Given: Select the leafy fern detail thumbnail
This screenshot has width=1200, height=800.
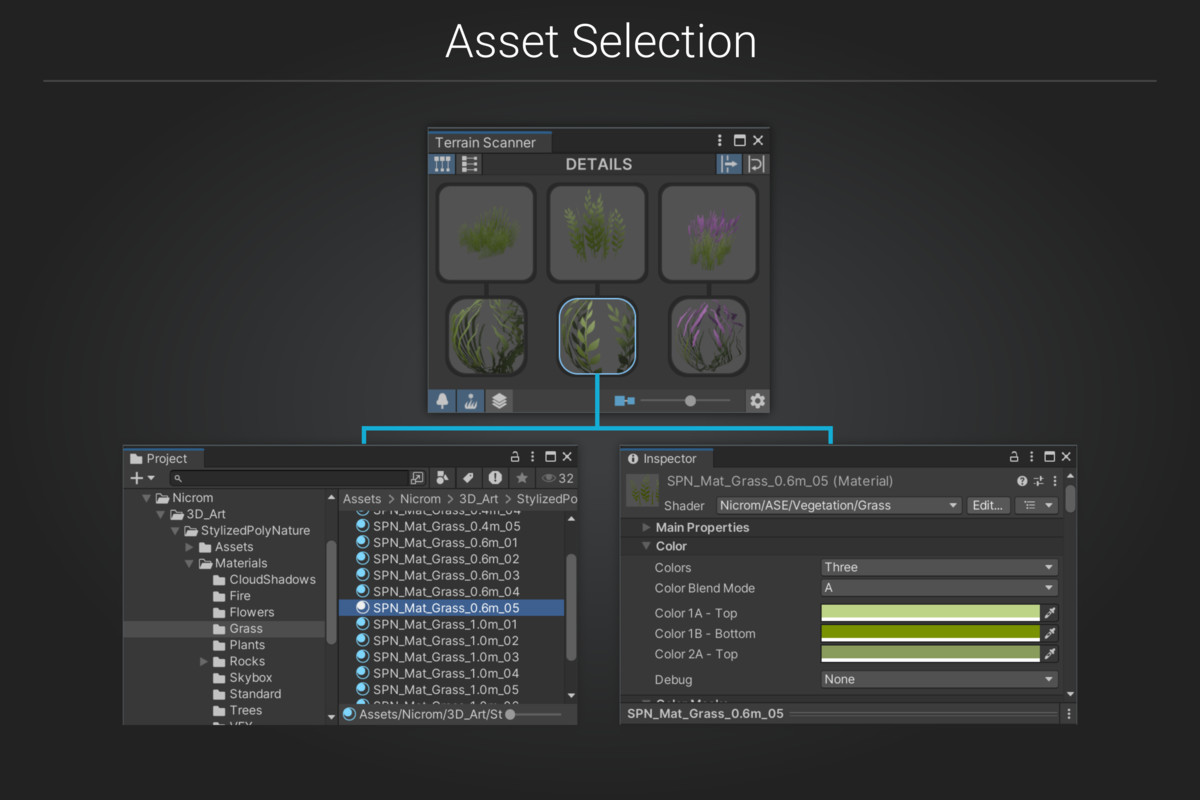Looking at the screenshot, I should tap(597, 232).
